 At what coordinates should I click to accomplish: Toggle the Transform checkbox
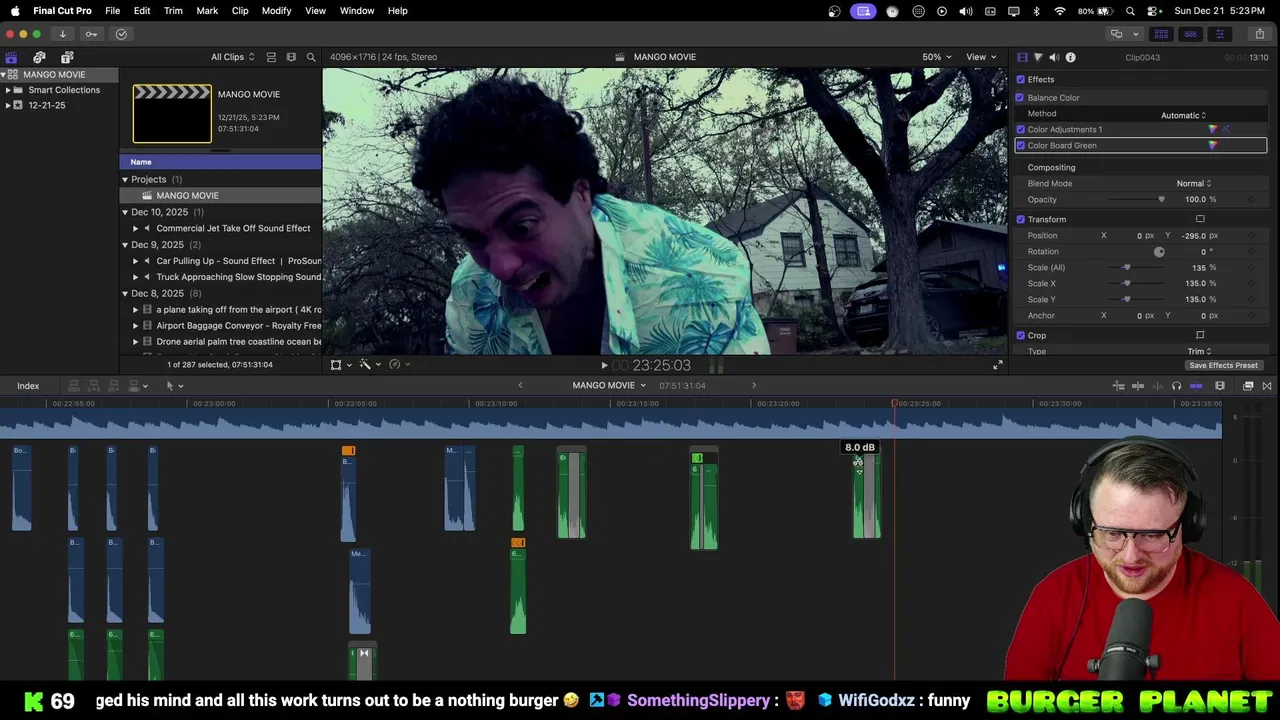coord(1020,219)
